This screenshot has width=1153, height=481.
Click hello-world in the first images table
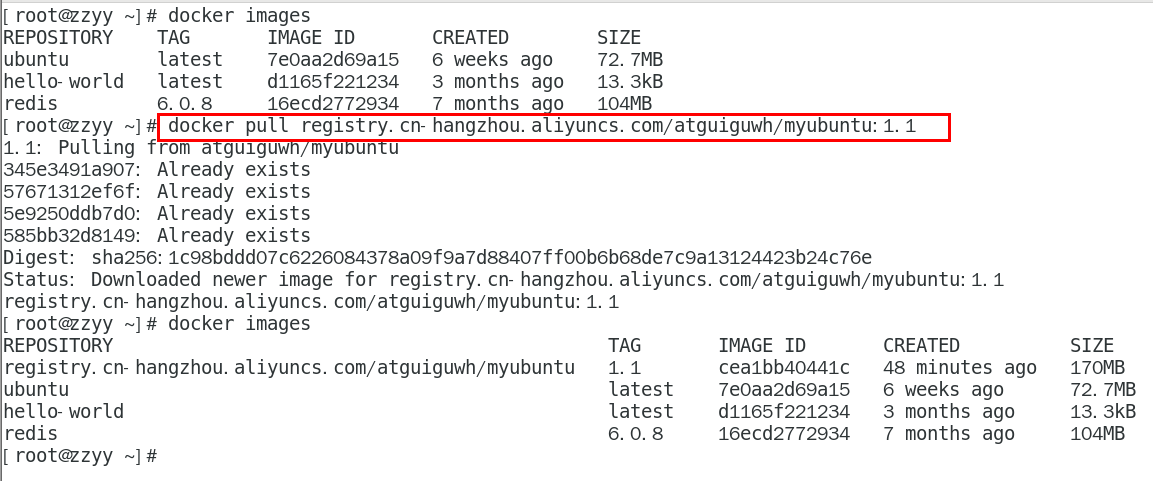(63, 82)
